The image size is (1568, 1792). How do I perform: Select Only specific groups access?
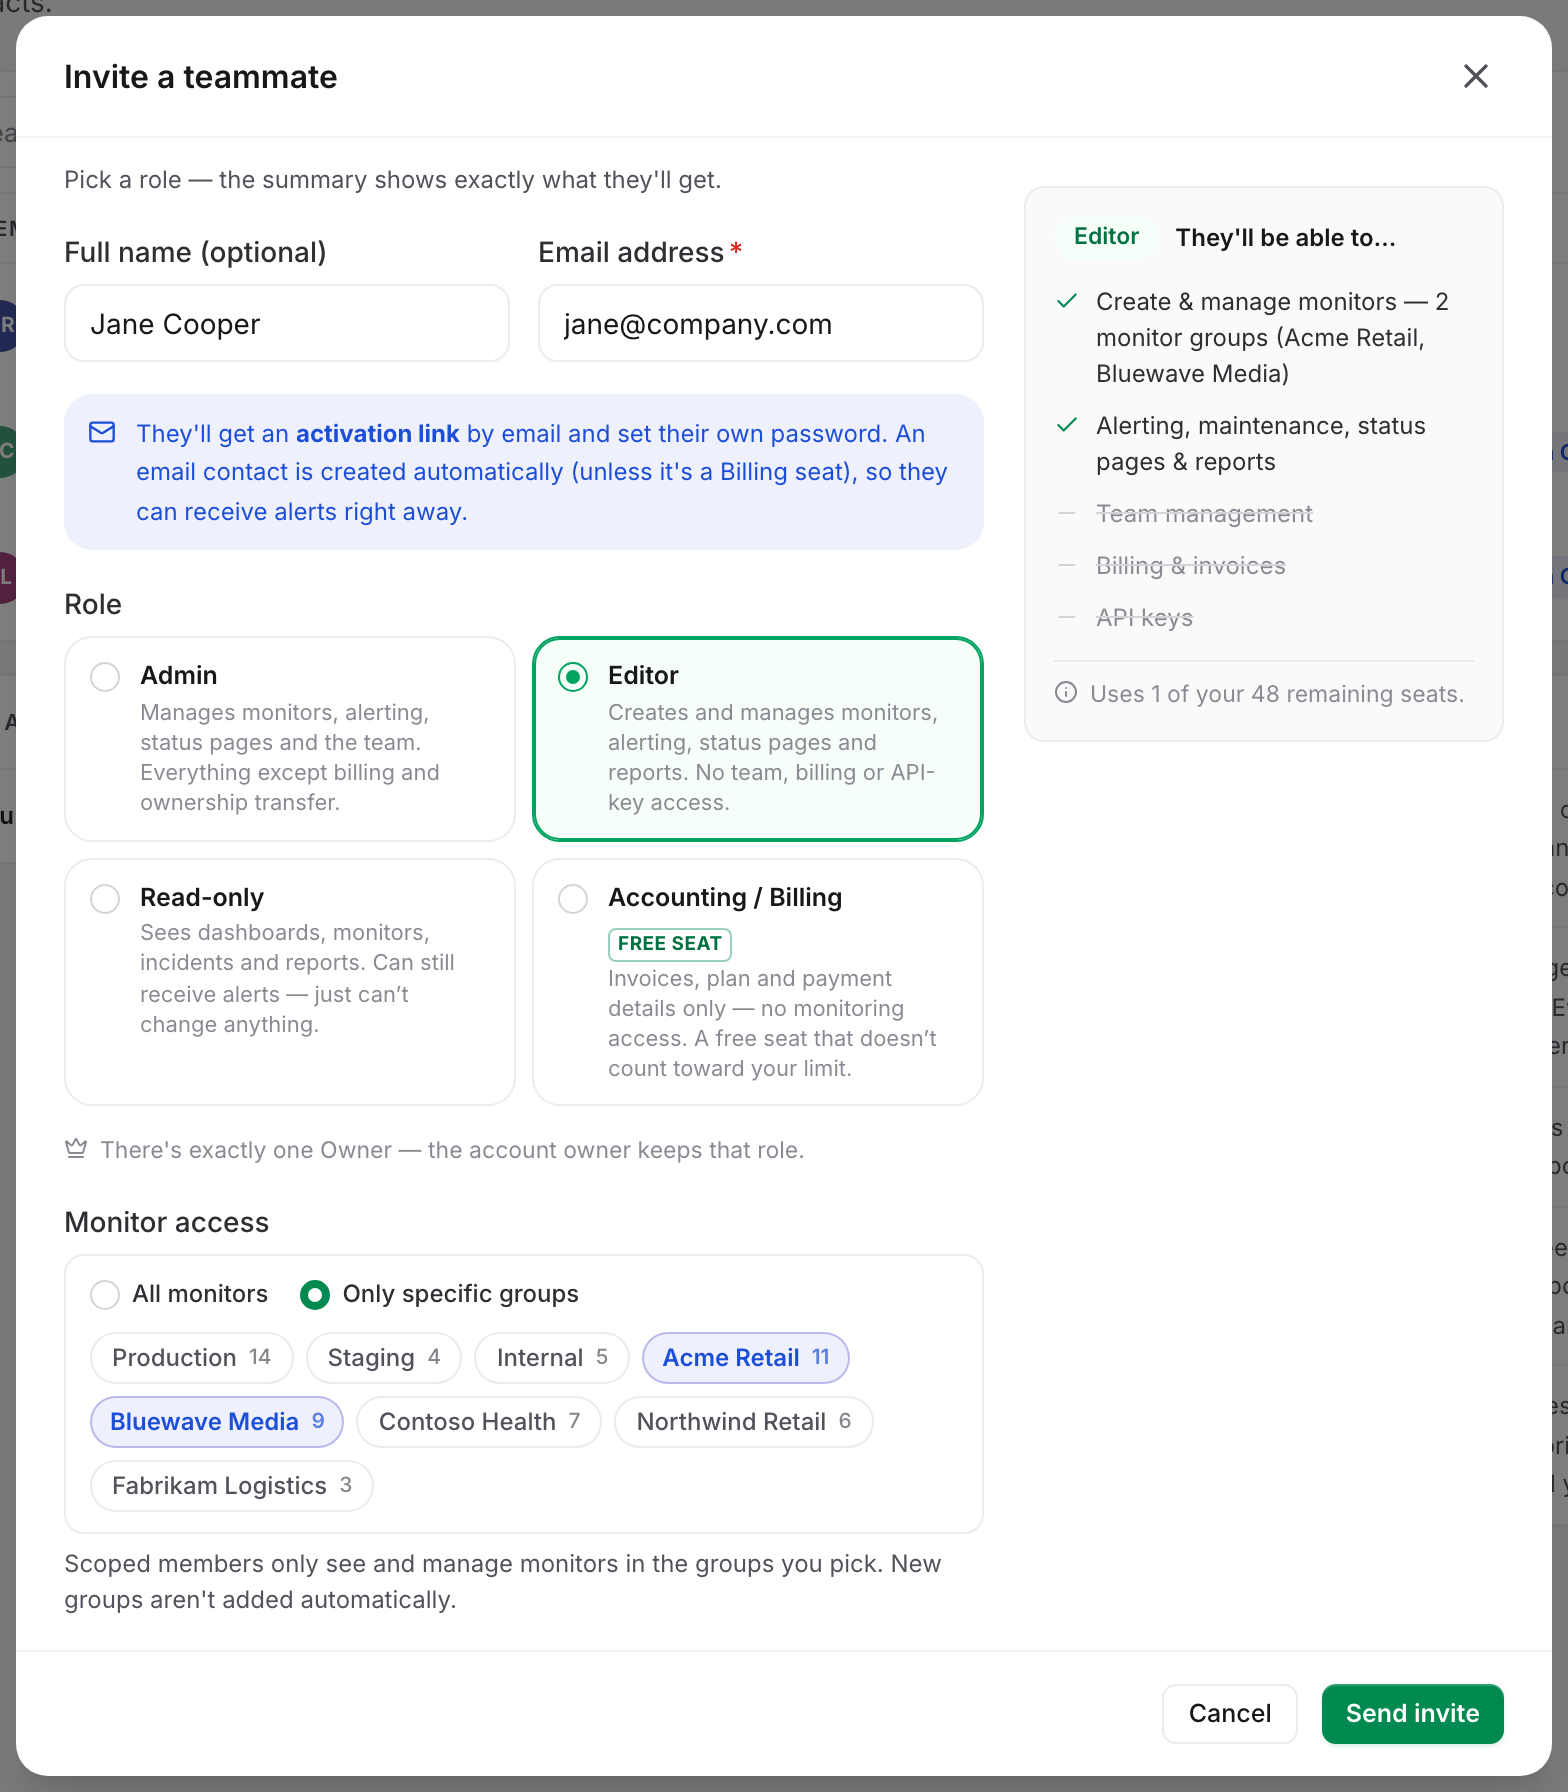coord(315,1295)
